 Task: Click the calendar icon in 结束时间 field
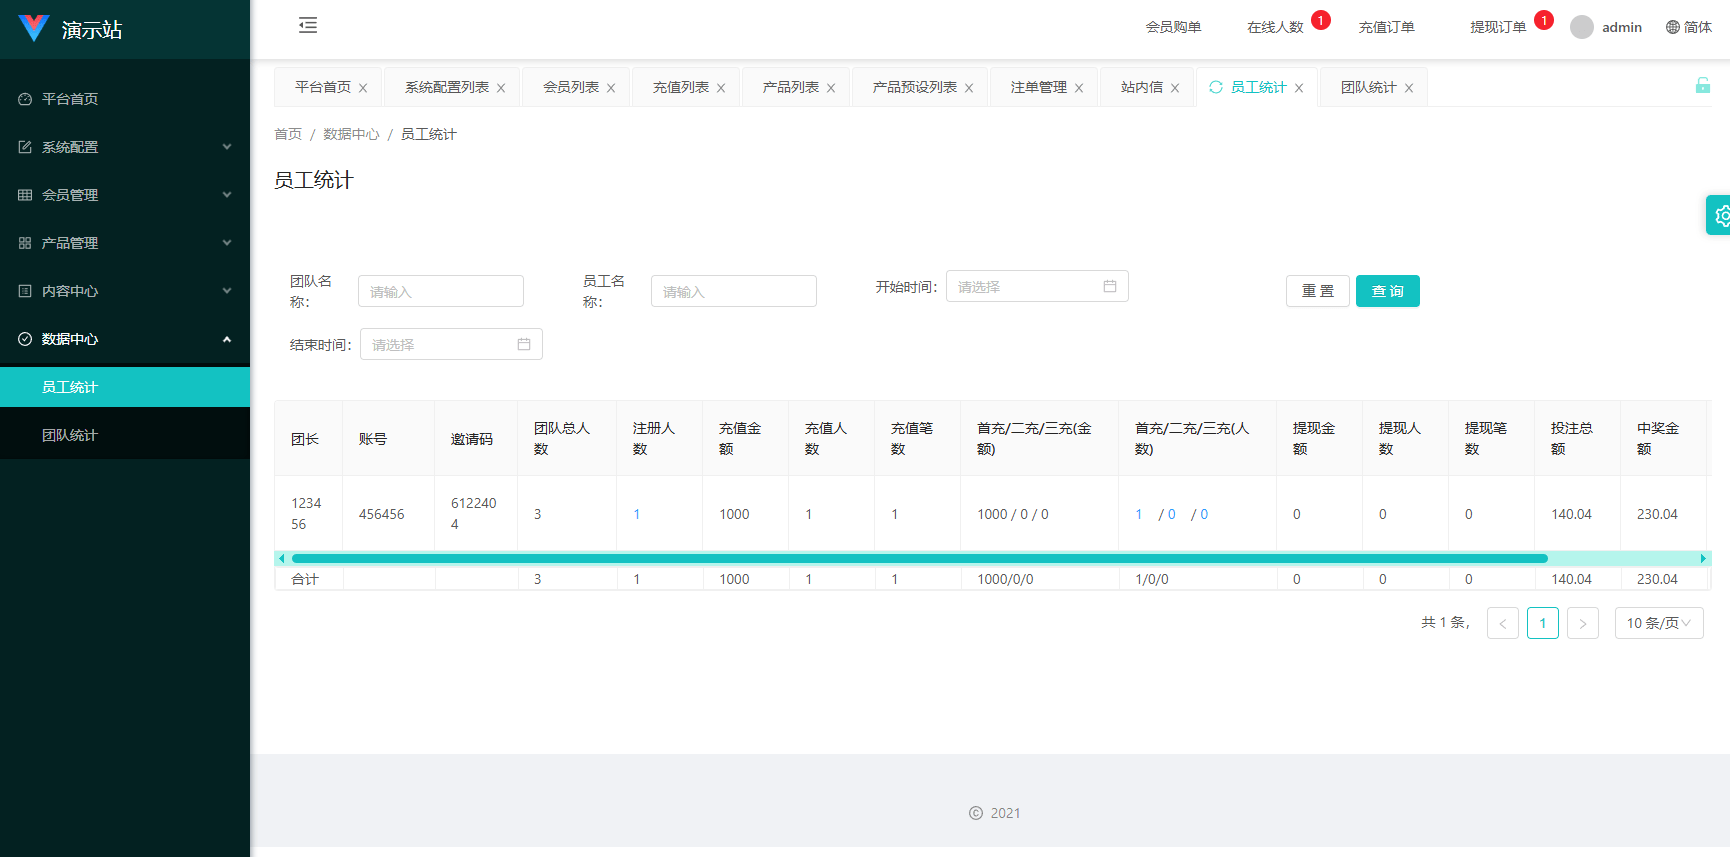(x=524, y=345)
